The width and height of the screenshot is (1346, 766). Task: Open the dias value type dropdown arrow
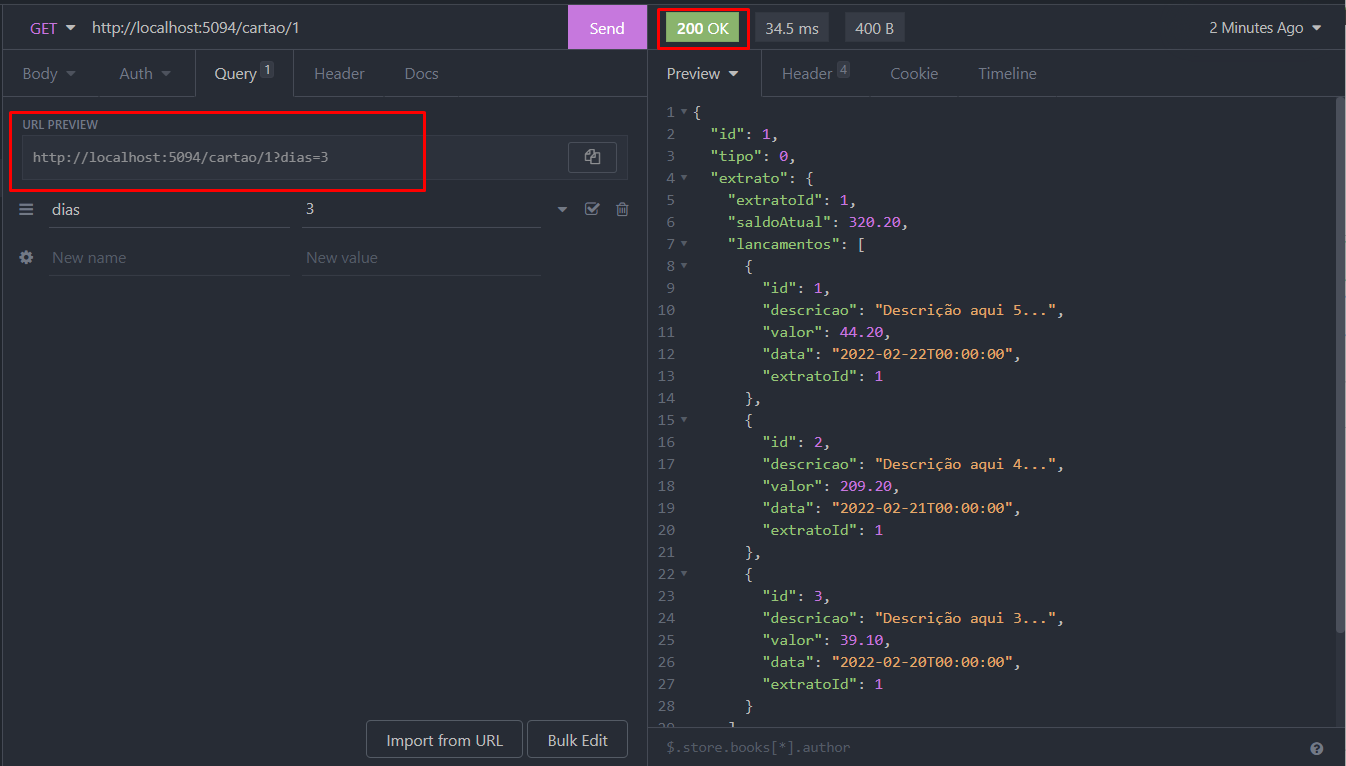click(x=562, y=209)
